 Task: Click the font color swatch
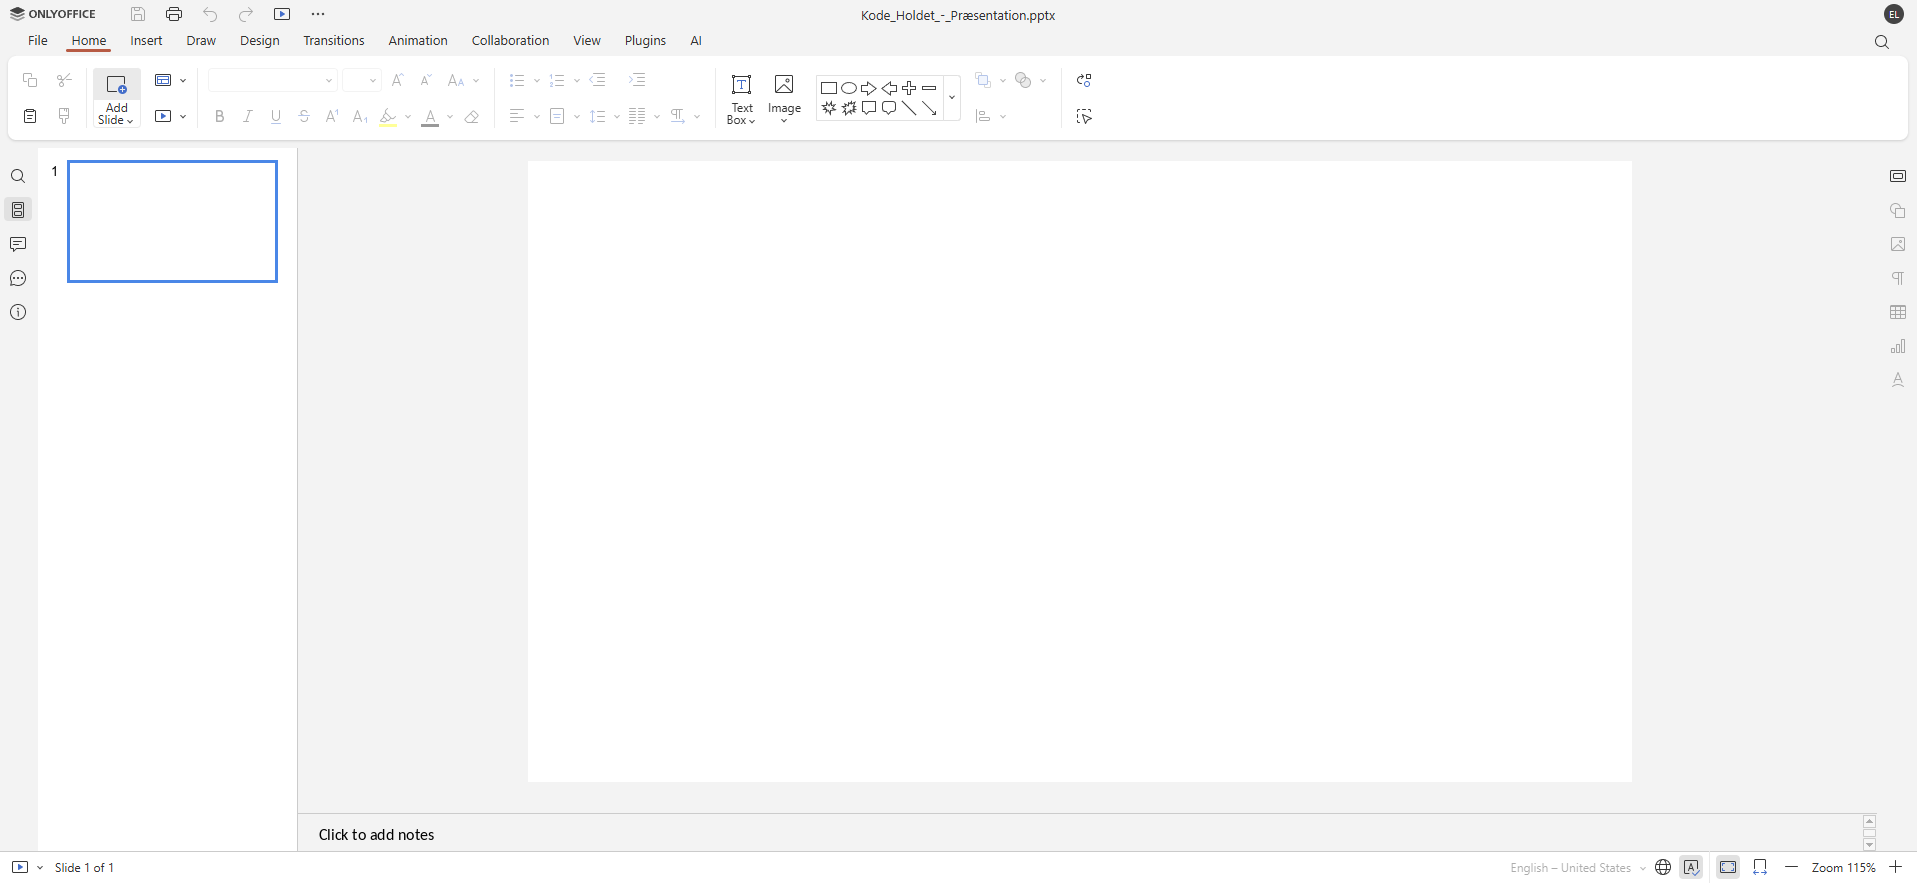click(x=430, y=117)
